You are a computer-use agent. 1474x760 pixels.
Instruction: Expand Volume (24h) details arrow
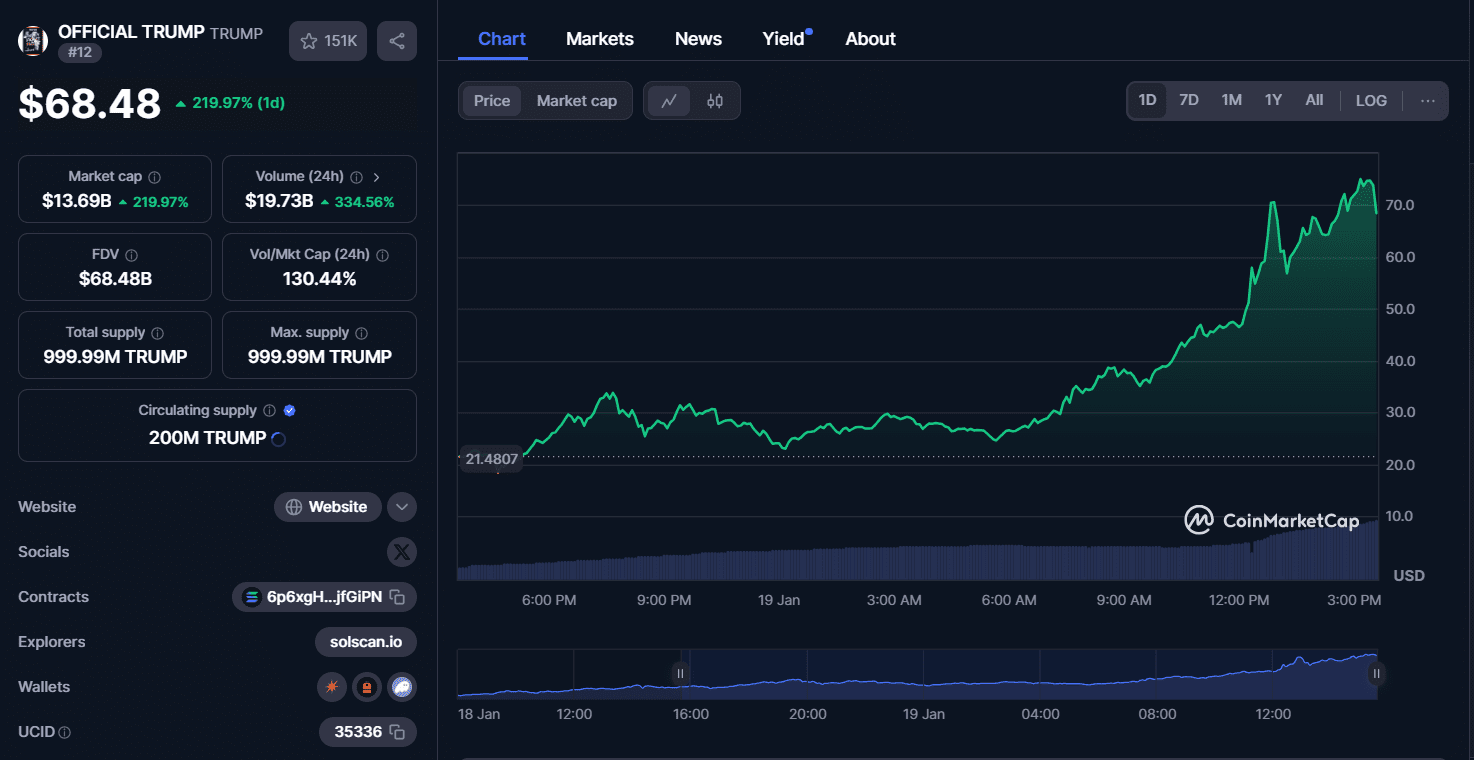click(376, 177)
